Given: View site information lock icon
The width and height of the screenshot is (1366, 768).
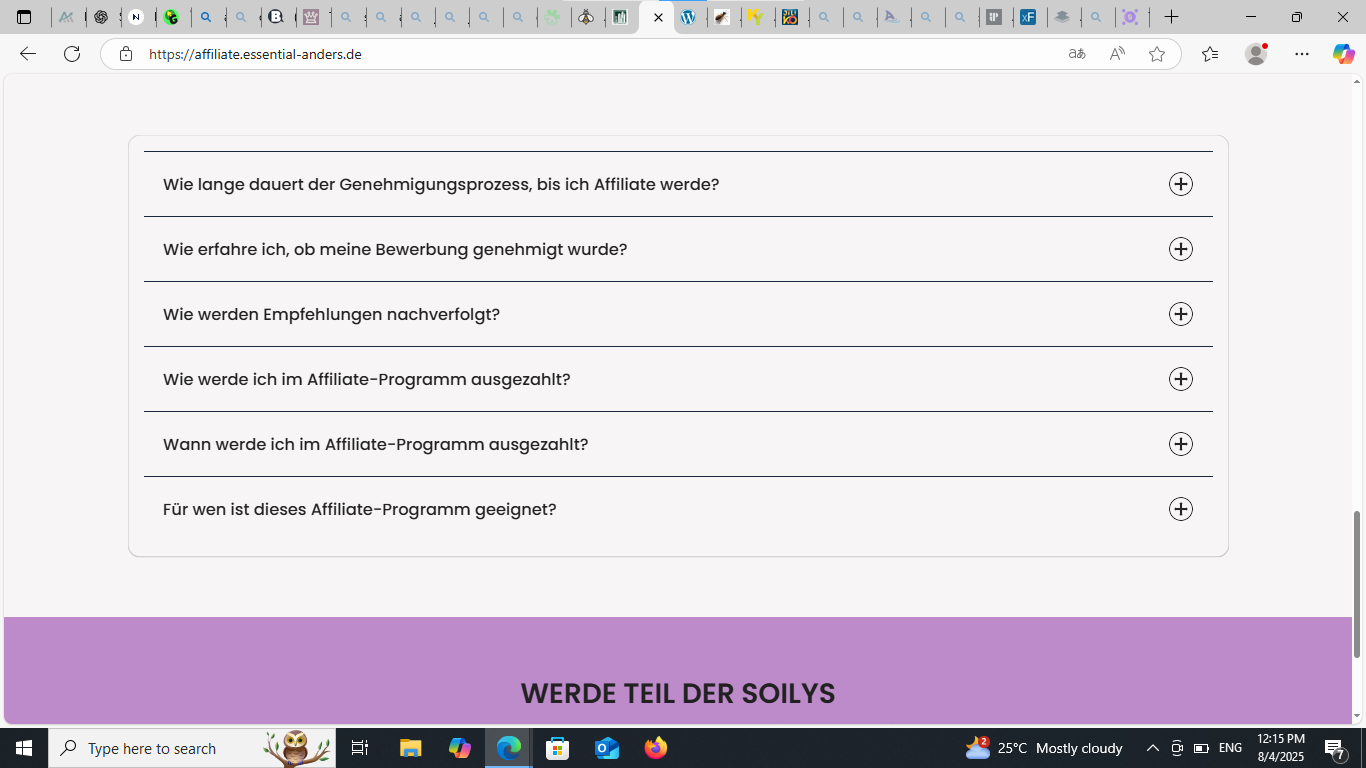Looking at the screenshot, I should click(x=125, y=54).
